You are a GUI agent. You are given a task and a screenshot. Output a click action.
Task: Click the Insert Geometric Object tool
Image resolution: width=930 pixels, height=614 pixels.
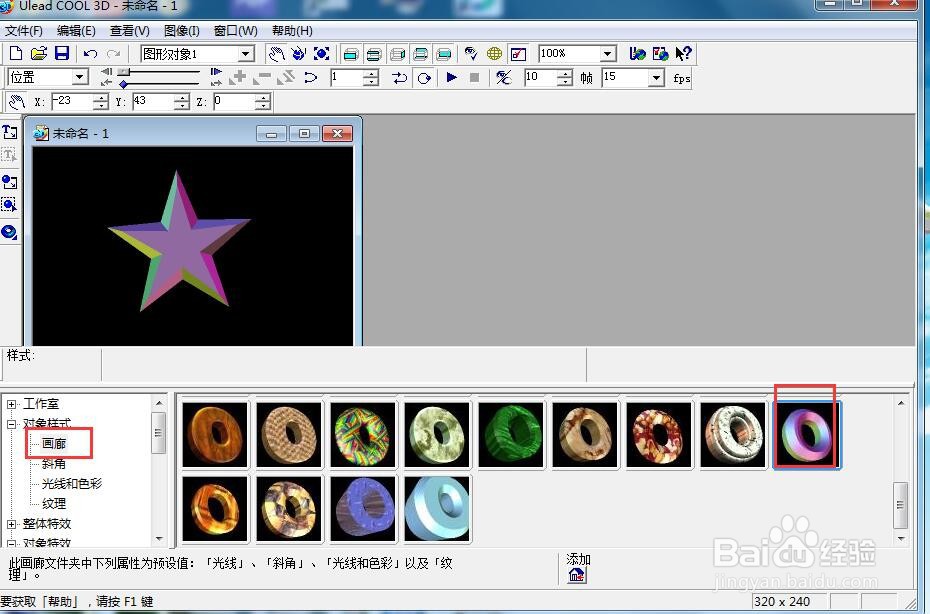(9, 231)
